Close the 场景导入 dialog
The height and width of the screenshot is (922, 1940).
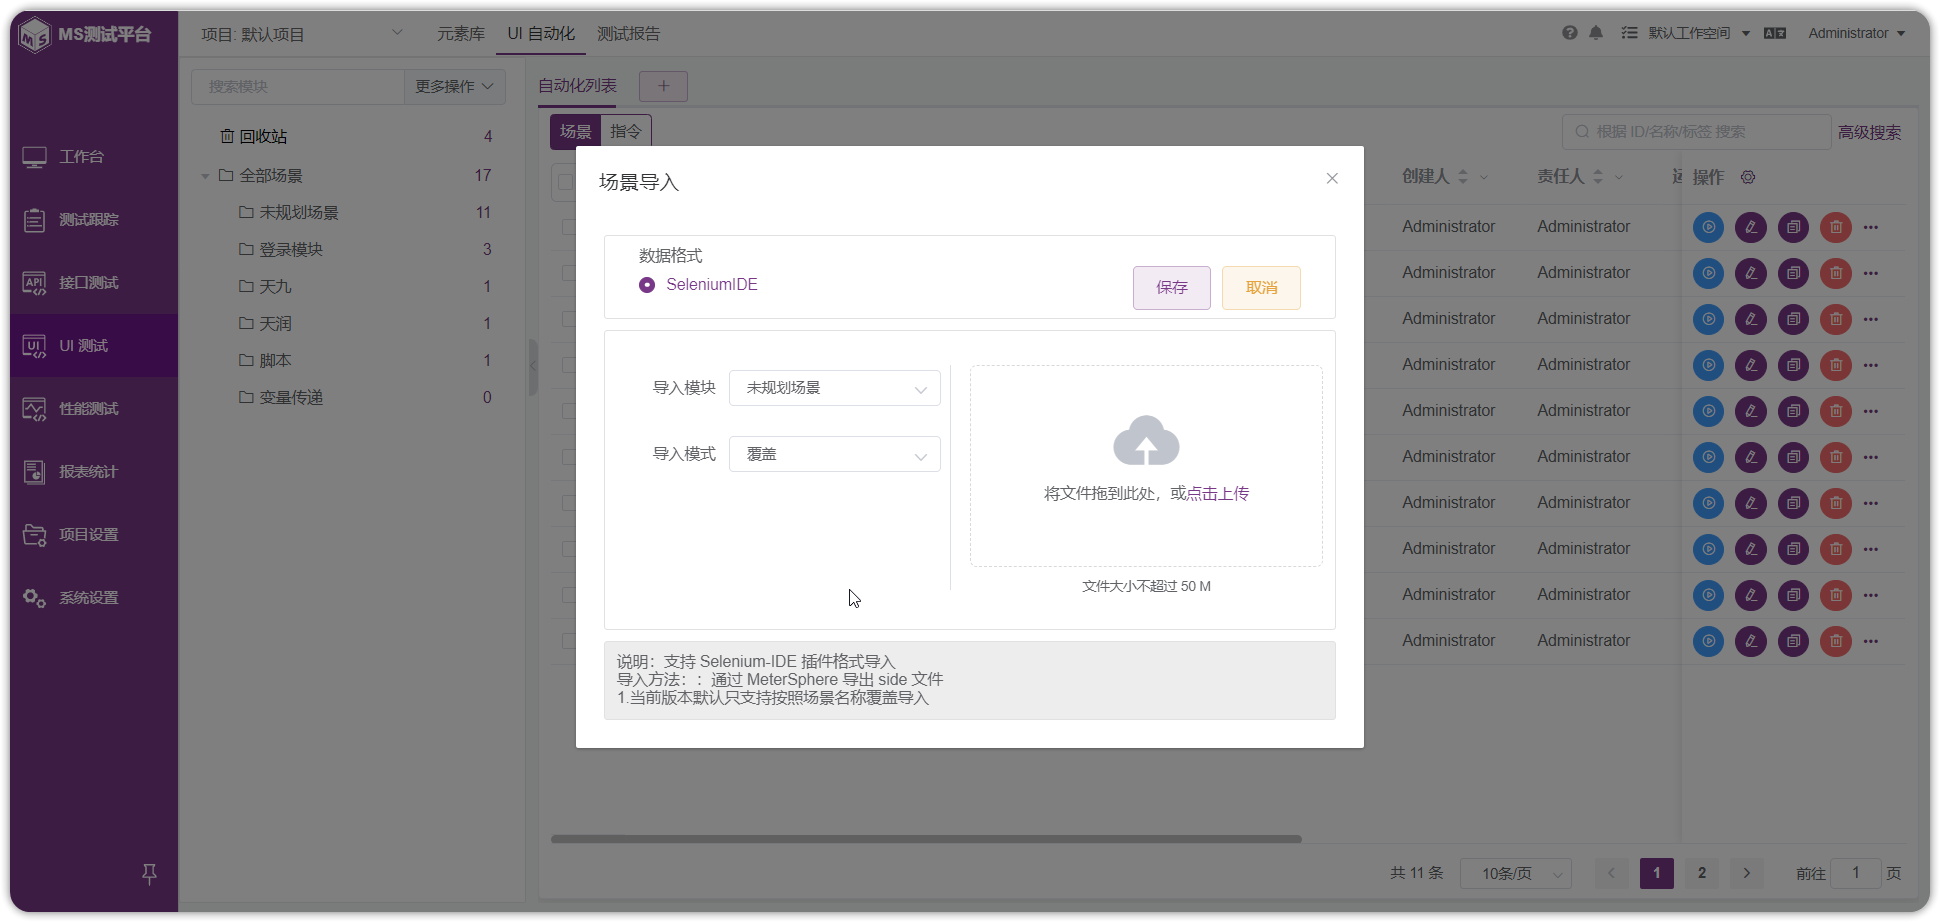pyautogui.click(x=1332, y=178)
